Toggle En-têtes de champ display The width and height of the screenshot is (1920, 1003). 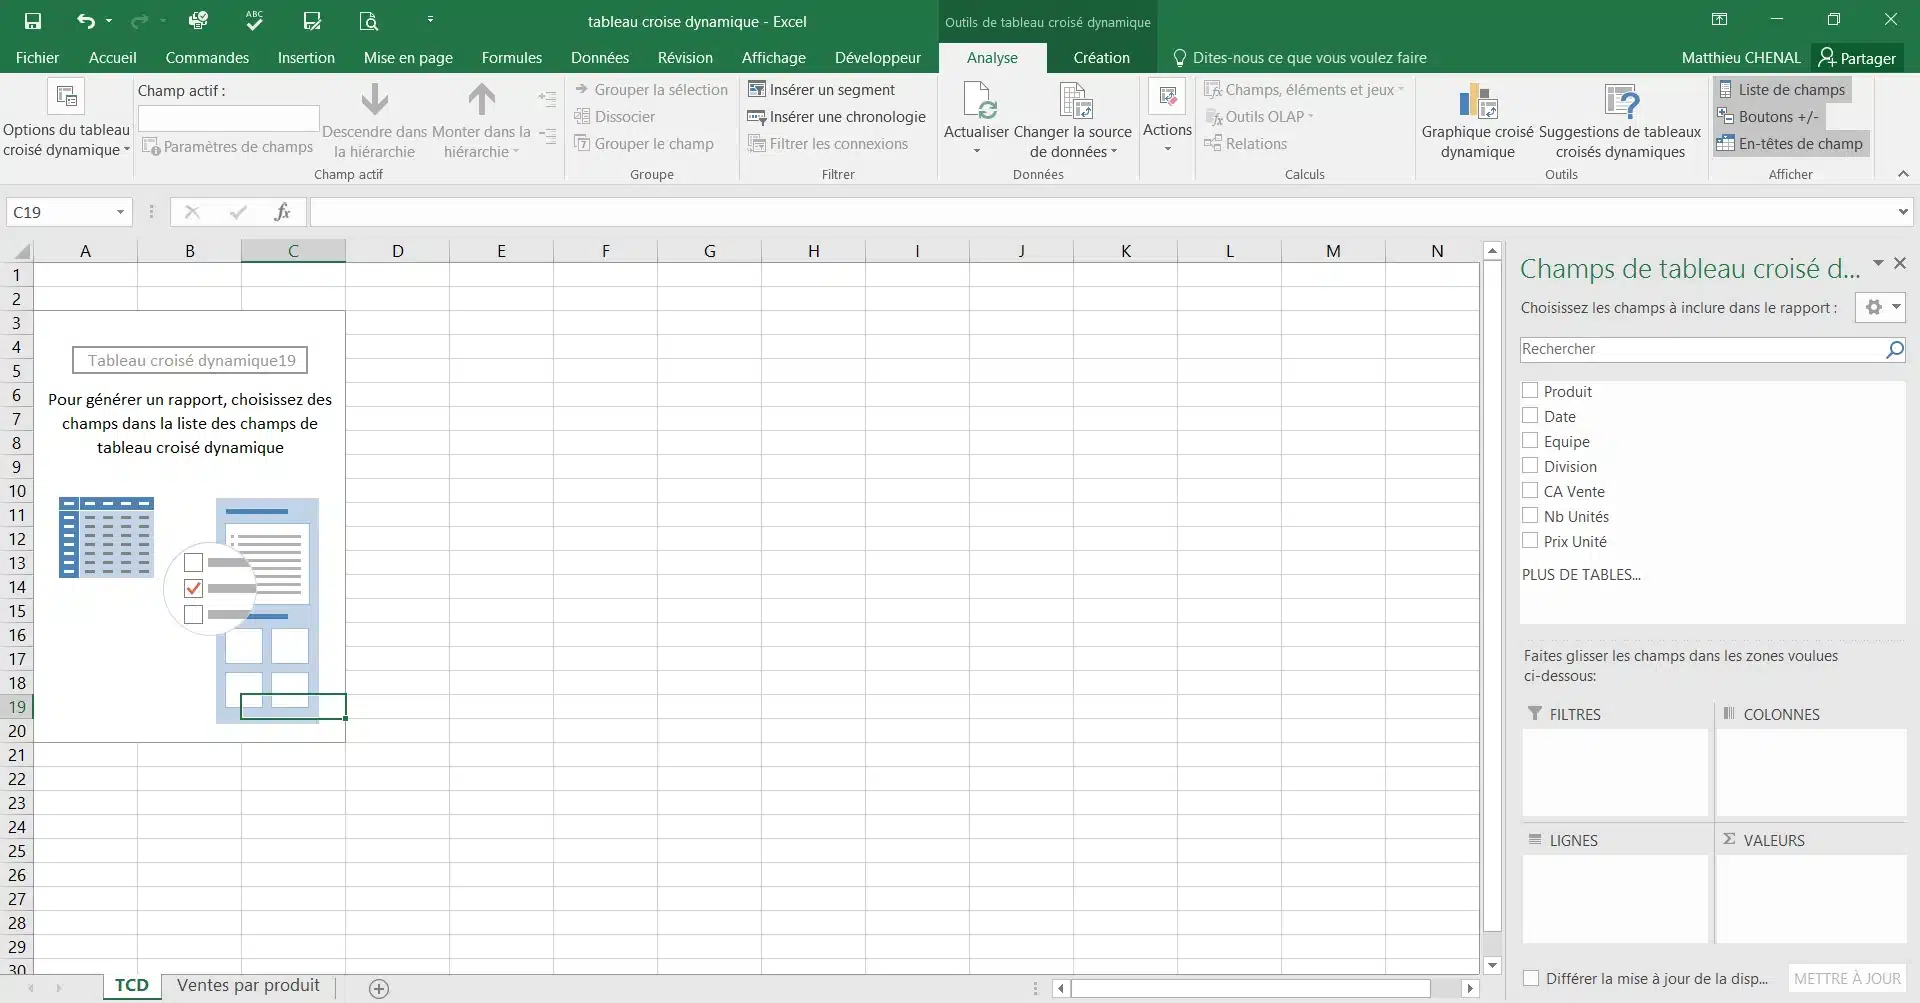1791,144
